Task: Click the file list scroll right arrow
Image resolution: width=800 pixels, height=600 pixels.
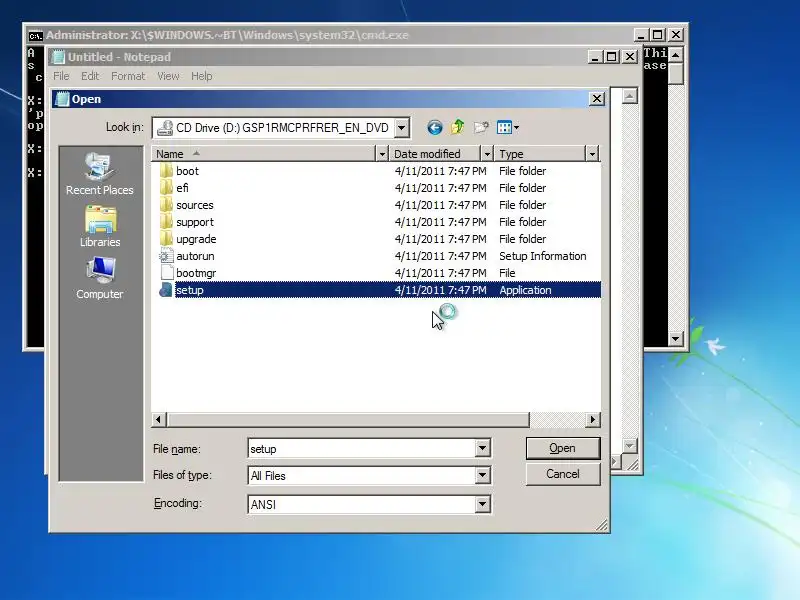Action: [592, 419]
